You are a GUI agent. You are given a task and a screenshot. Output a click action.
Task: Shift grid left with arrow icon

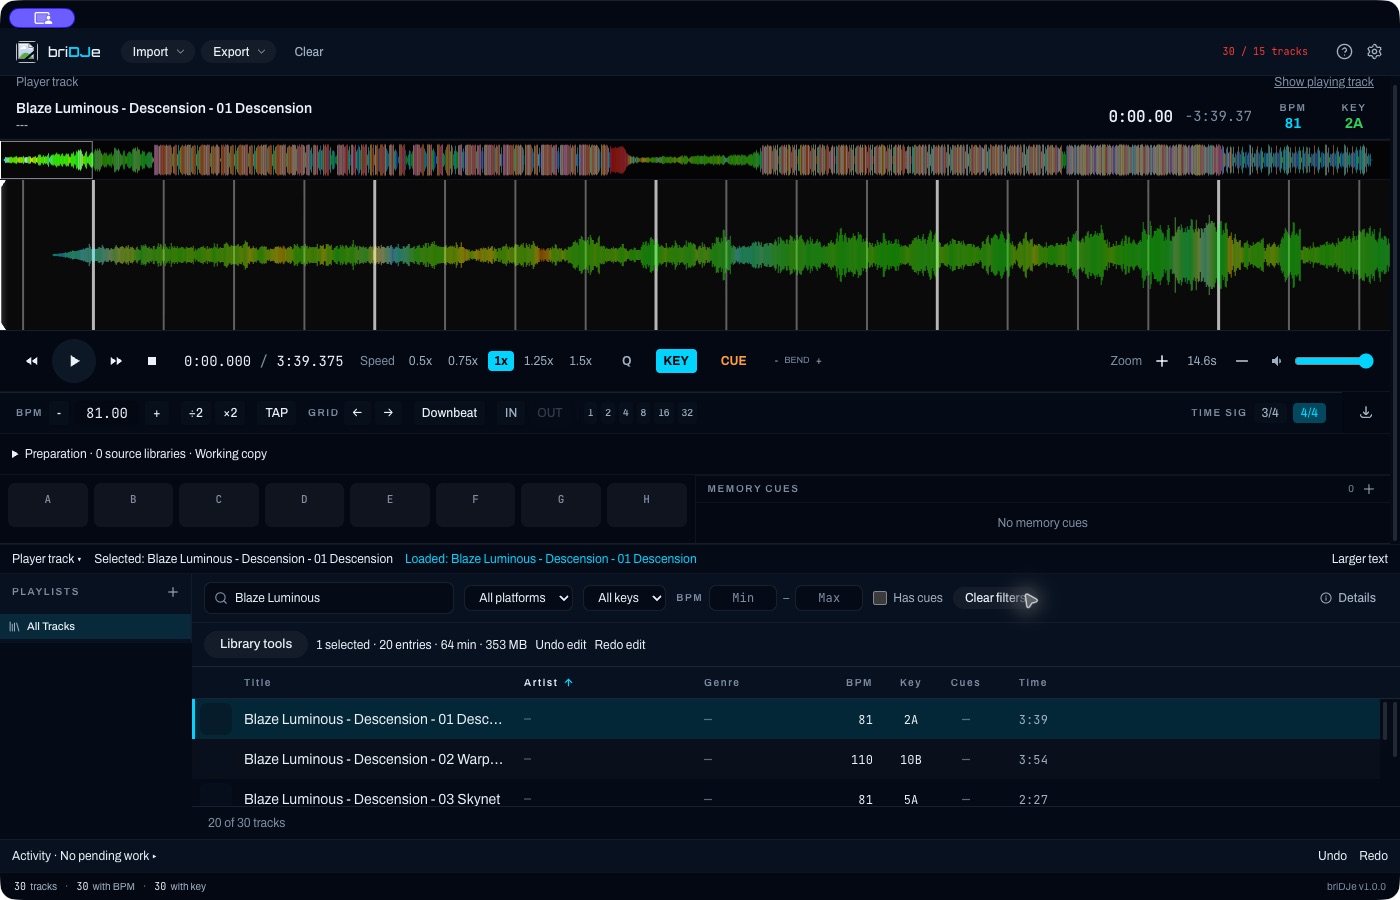[357, 413]
